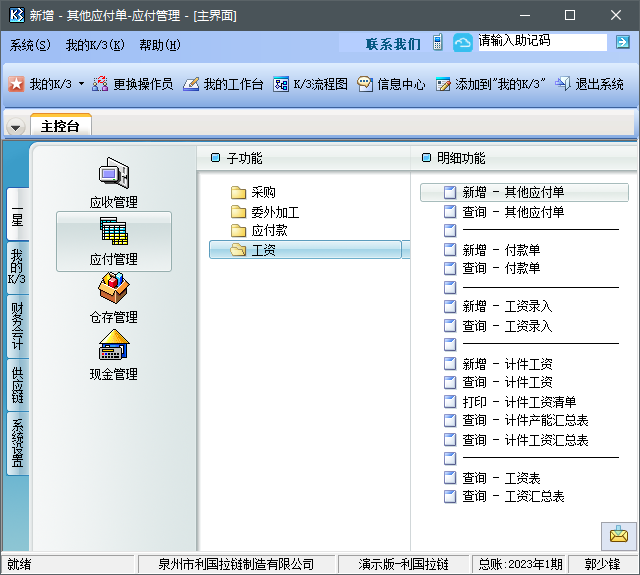The image size is (640, 575).
Task: Open 新增 - 付款单 in 明细功能
Action: (x=500, y=250)
